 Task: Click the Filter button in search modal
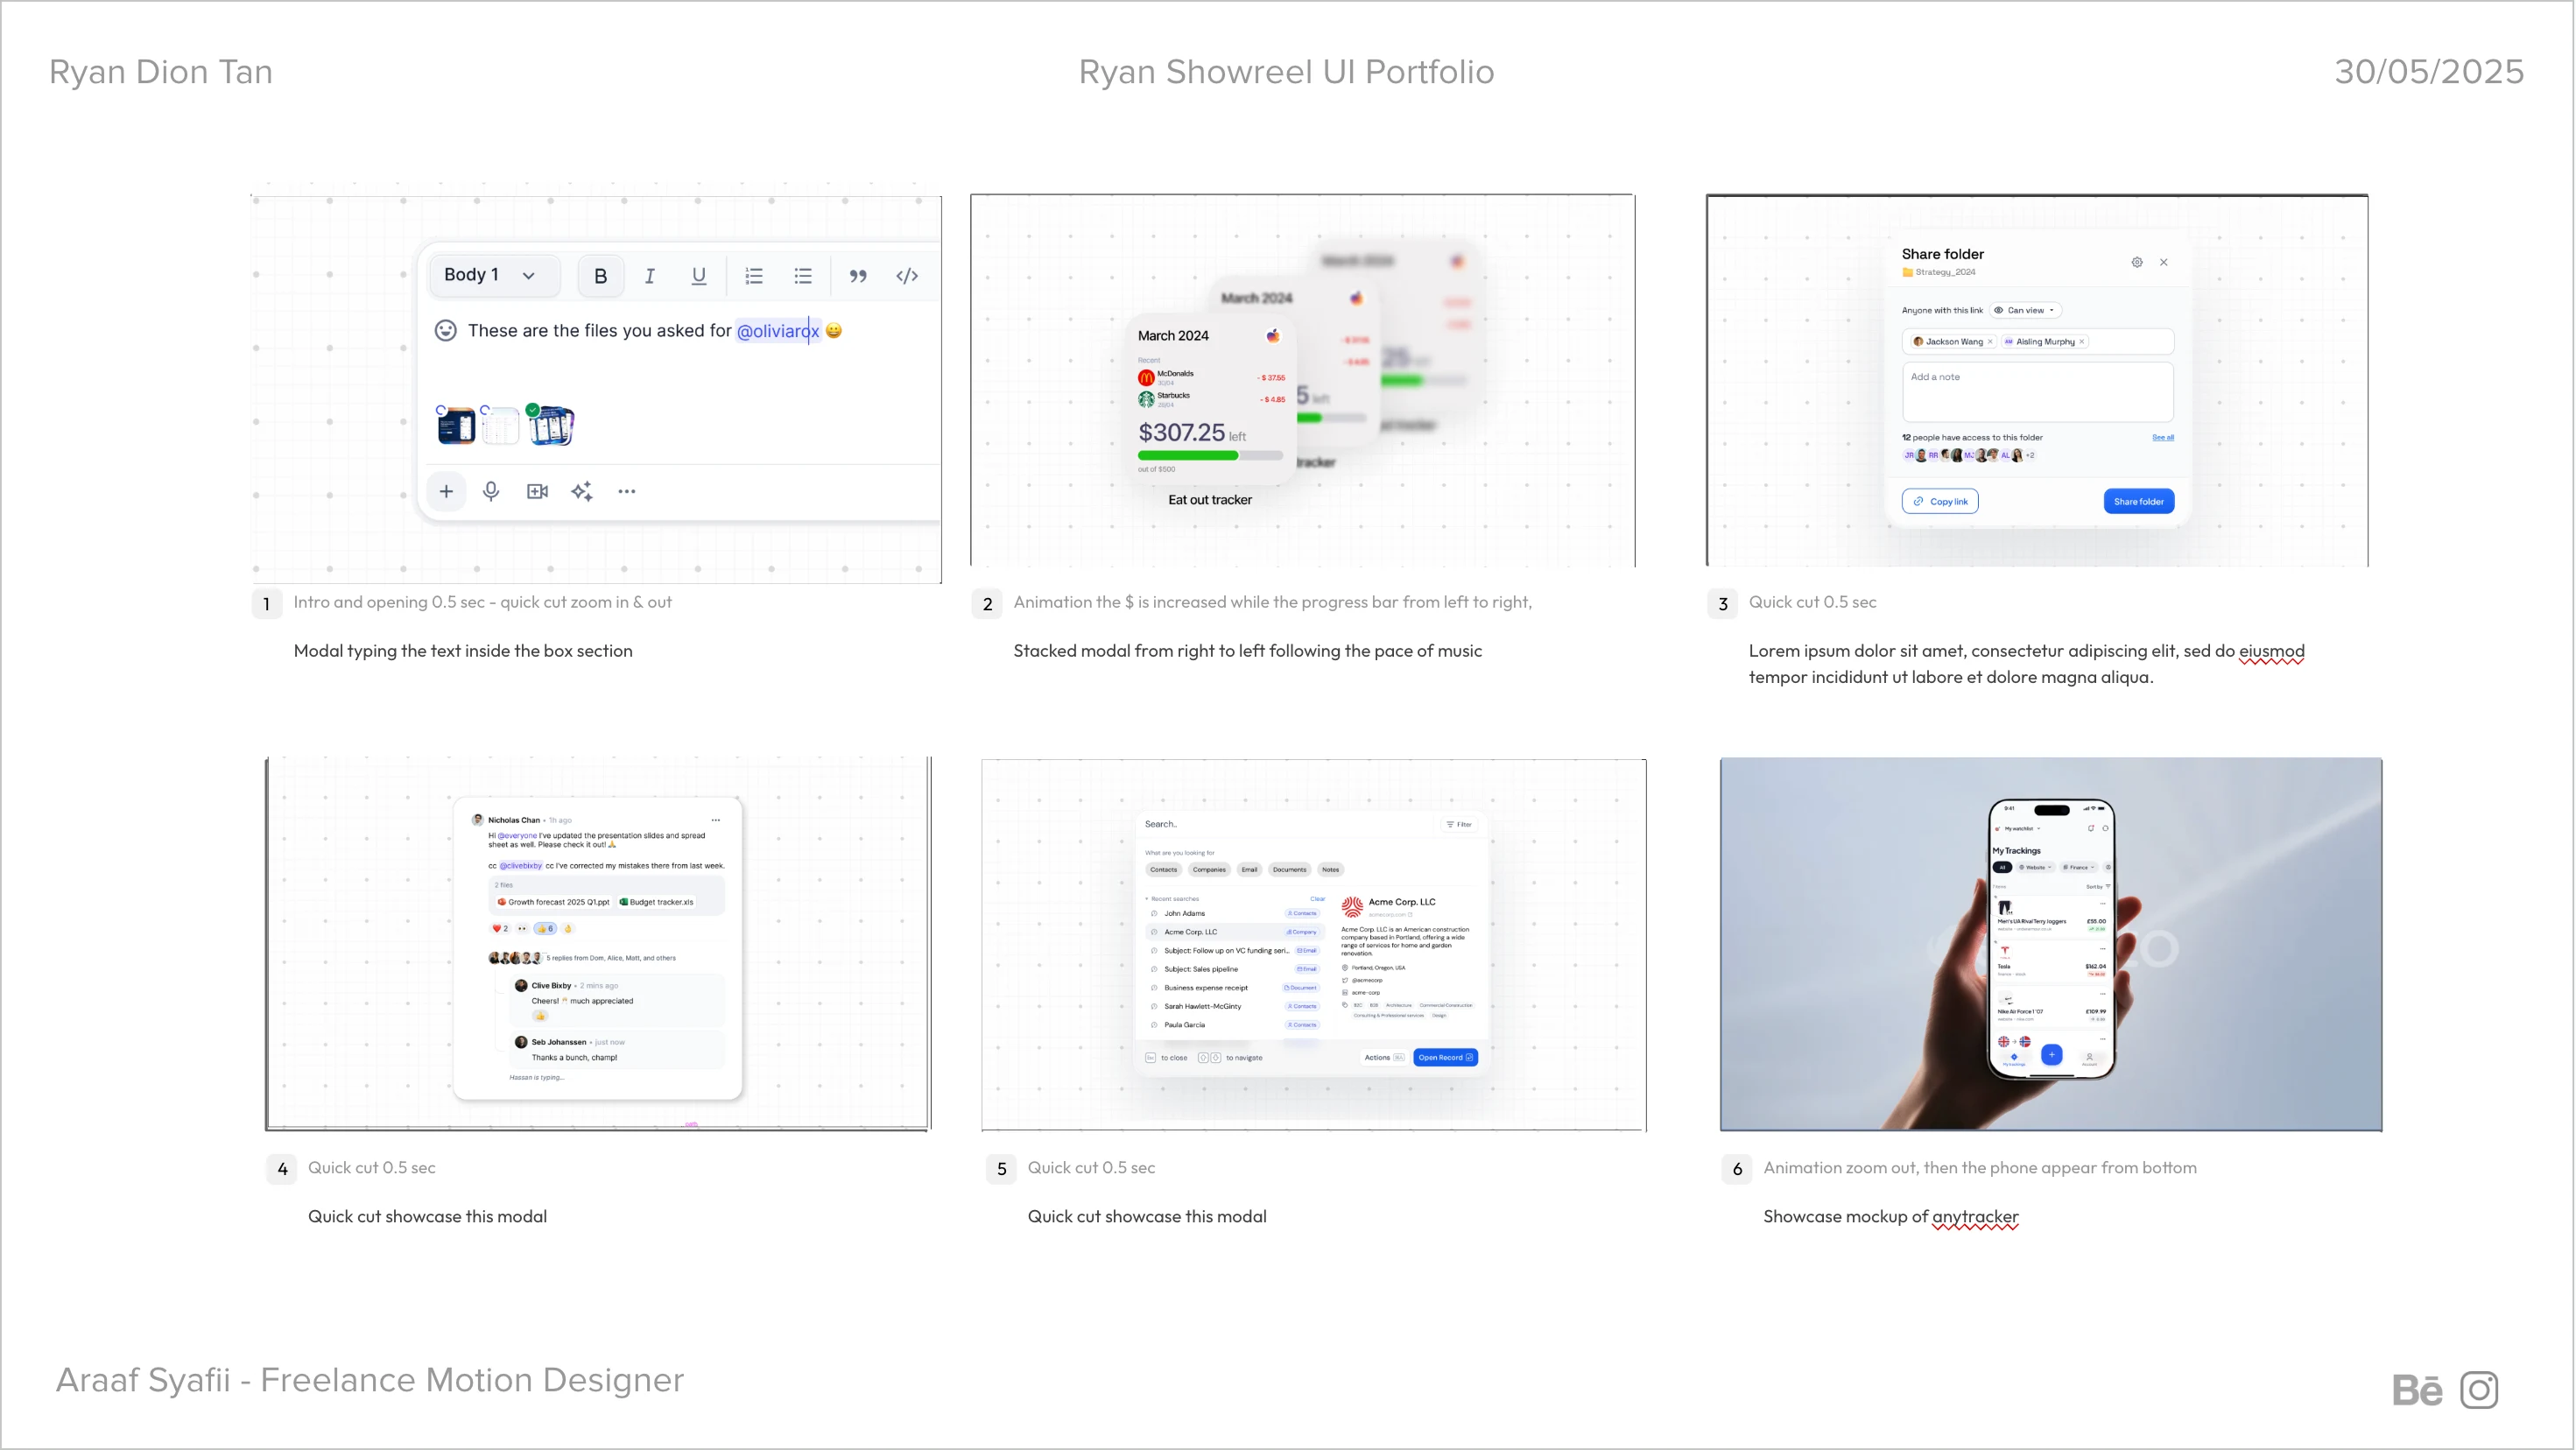1460,825
